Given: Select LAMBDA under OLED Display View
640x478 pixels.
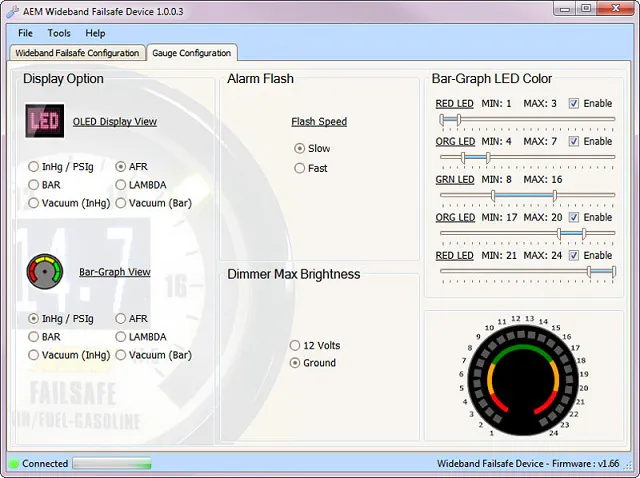Looking at the screenshot, I should [x=121, y=185].
